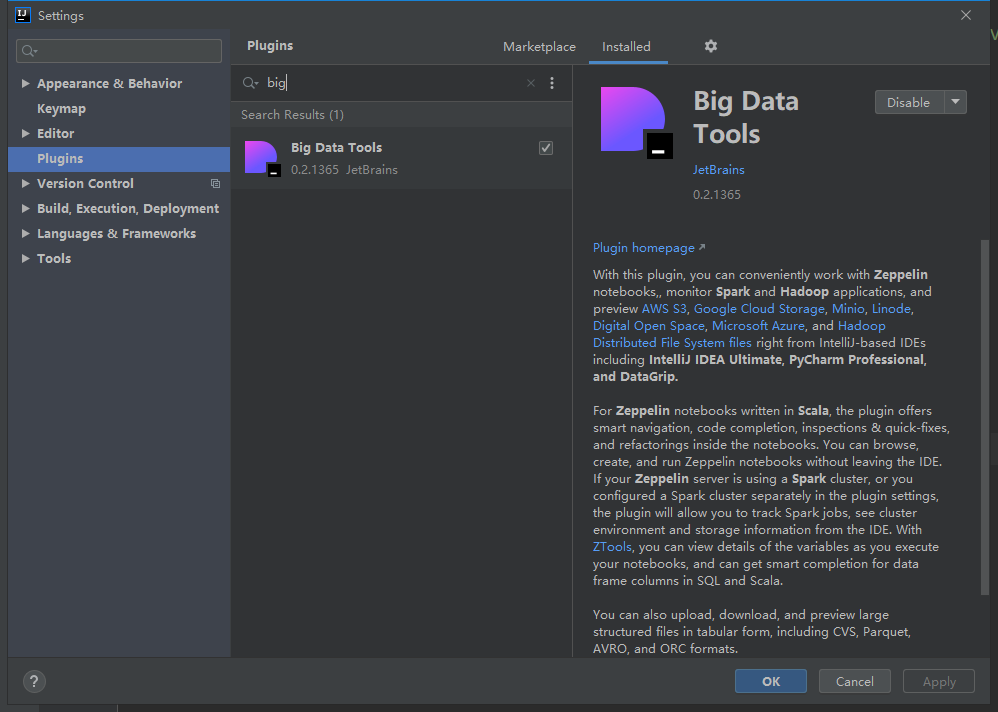Expand the Tools settings section

25,258
